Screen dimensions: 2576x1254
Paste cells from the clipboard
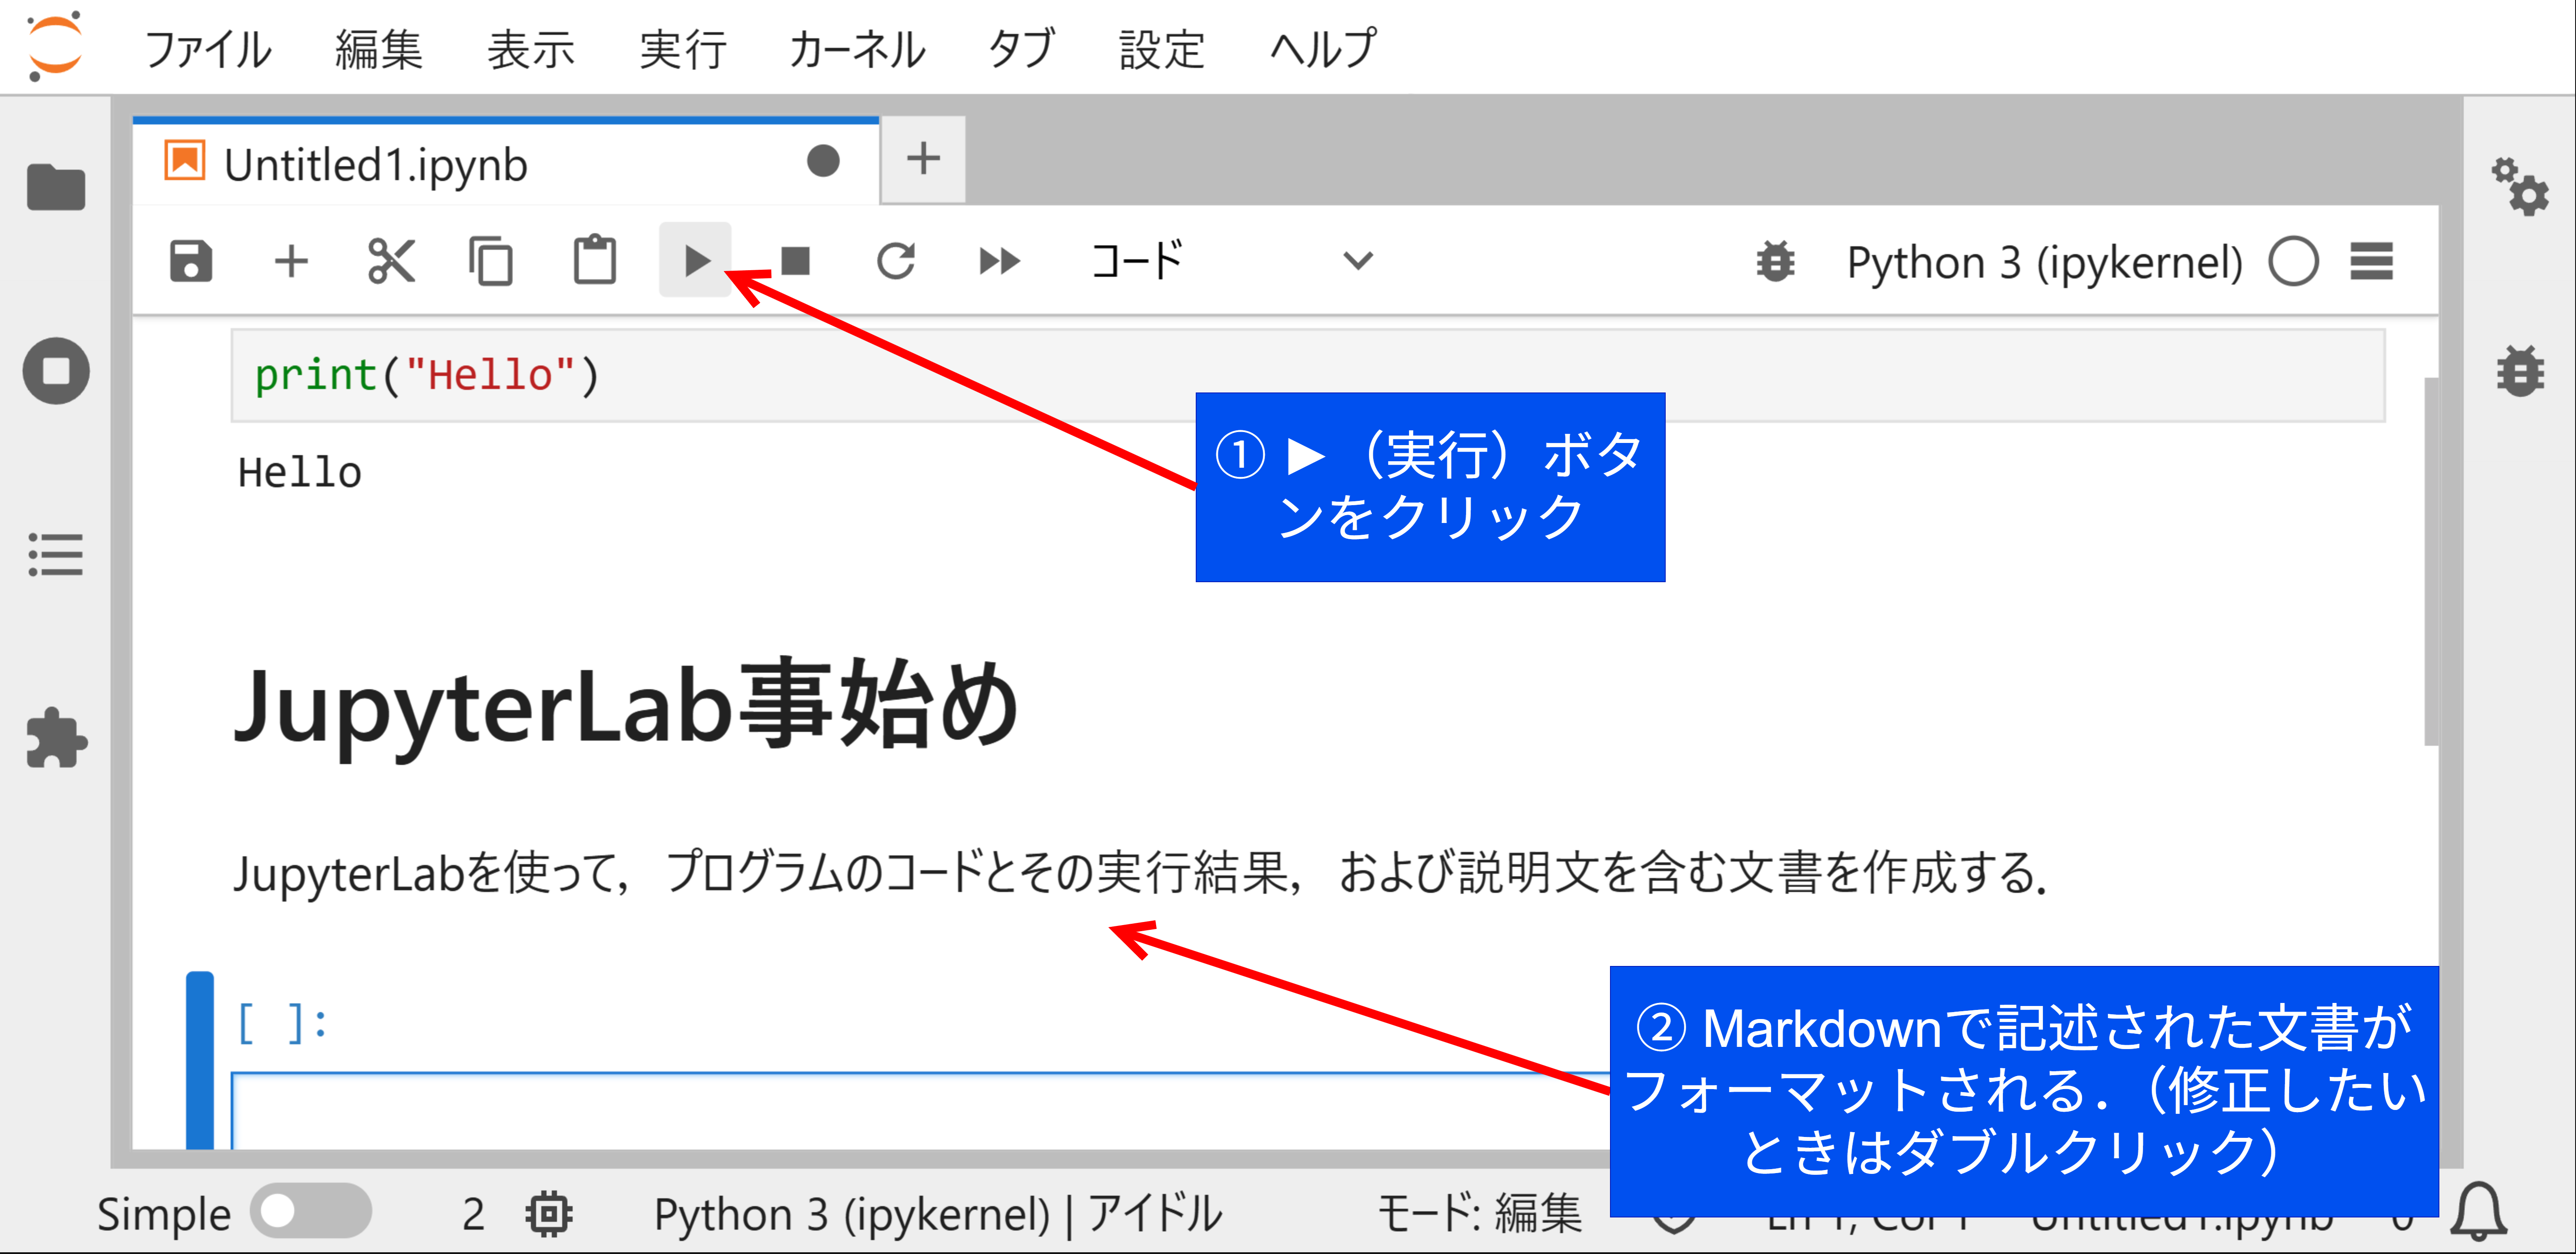(594, 261)
